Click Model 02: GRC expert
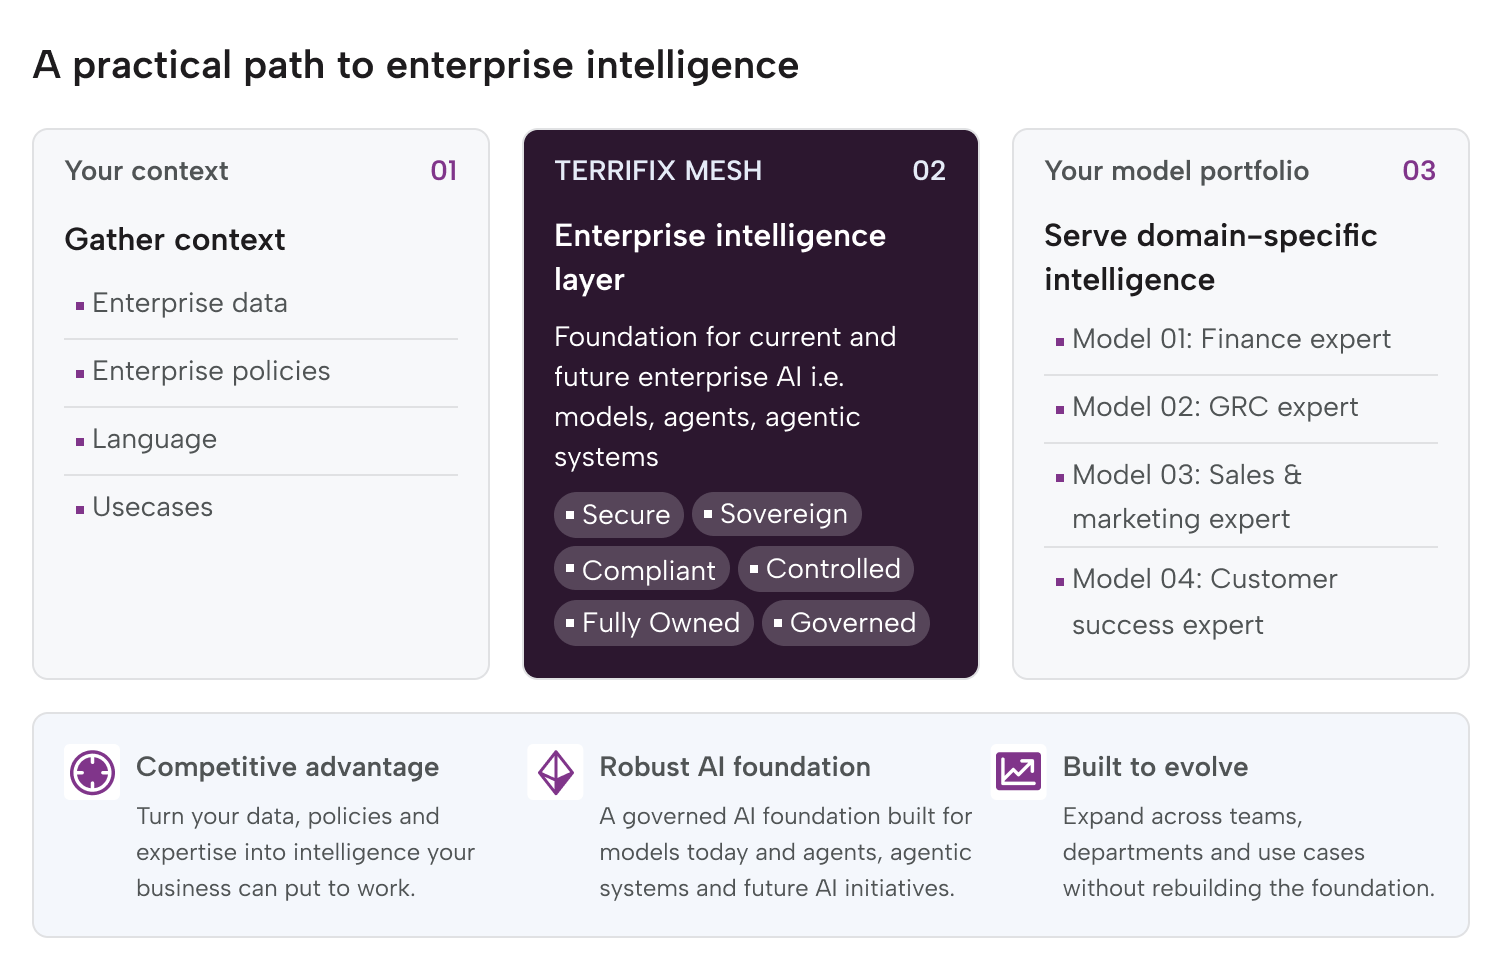1502x970 pixels. pos(1241,407)
